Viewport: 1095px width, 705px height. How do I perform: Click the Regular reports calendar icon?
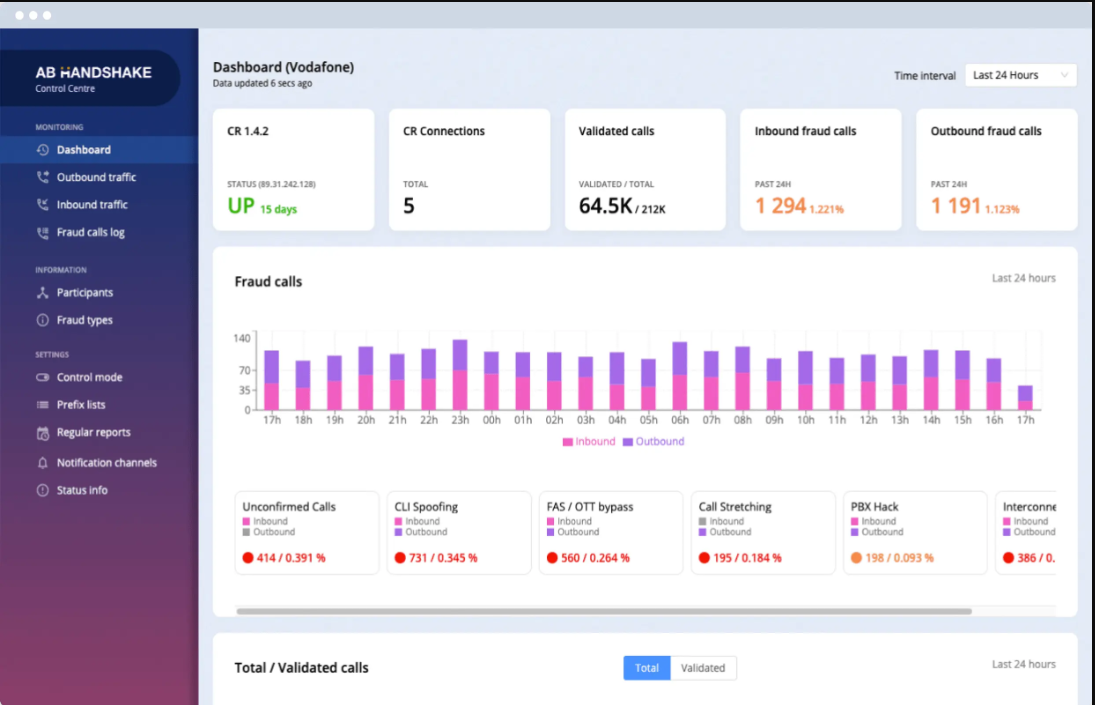(43, 433)
